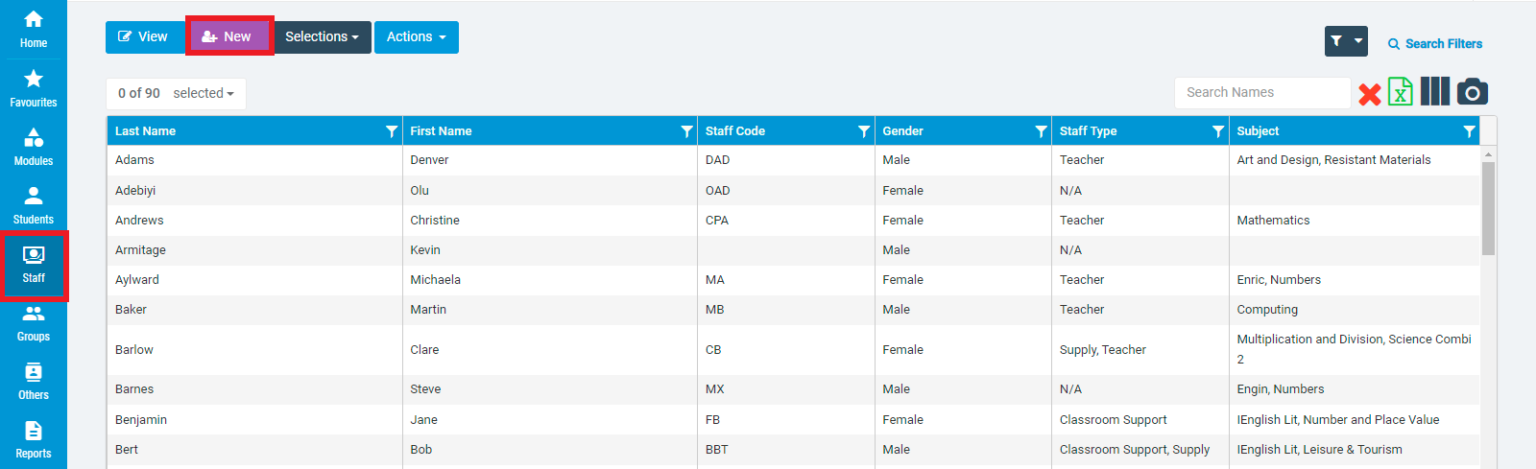This screenshot has height=469, width=1536.
Task: Click the View button
Action: [143, 37]
